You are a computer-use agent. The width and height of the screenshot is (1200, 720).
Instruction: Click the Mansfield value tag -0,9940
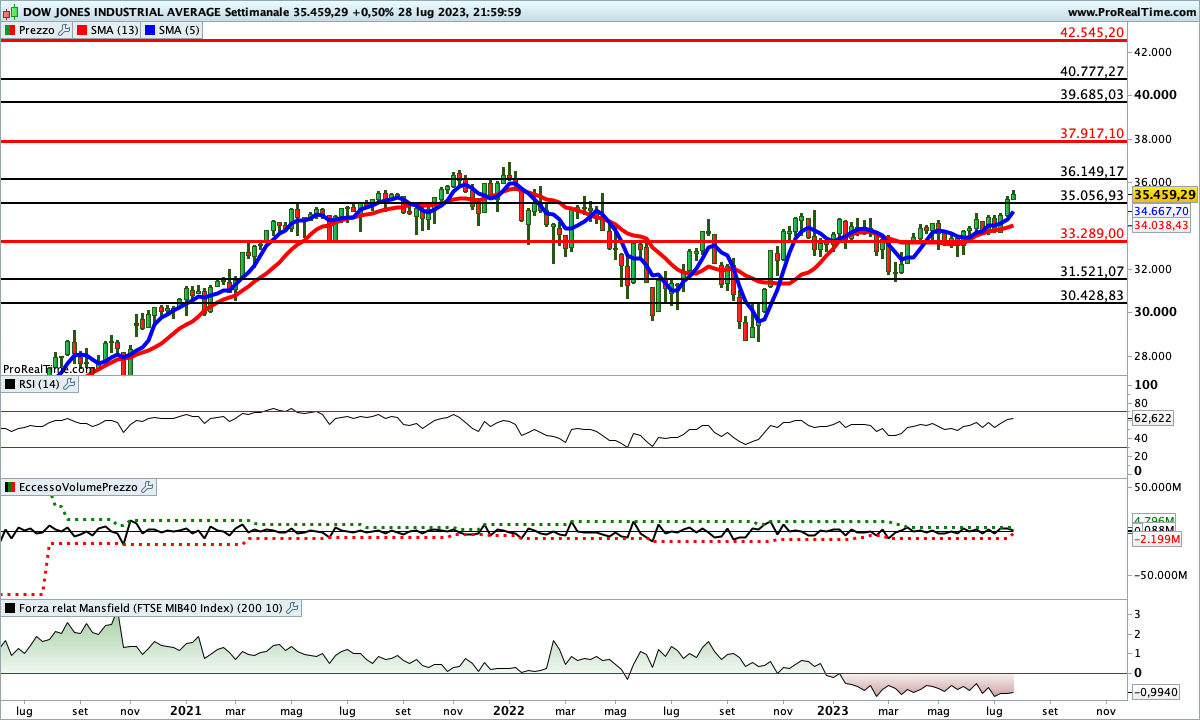click(x=1158, y=692)
